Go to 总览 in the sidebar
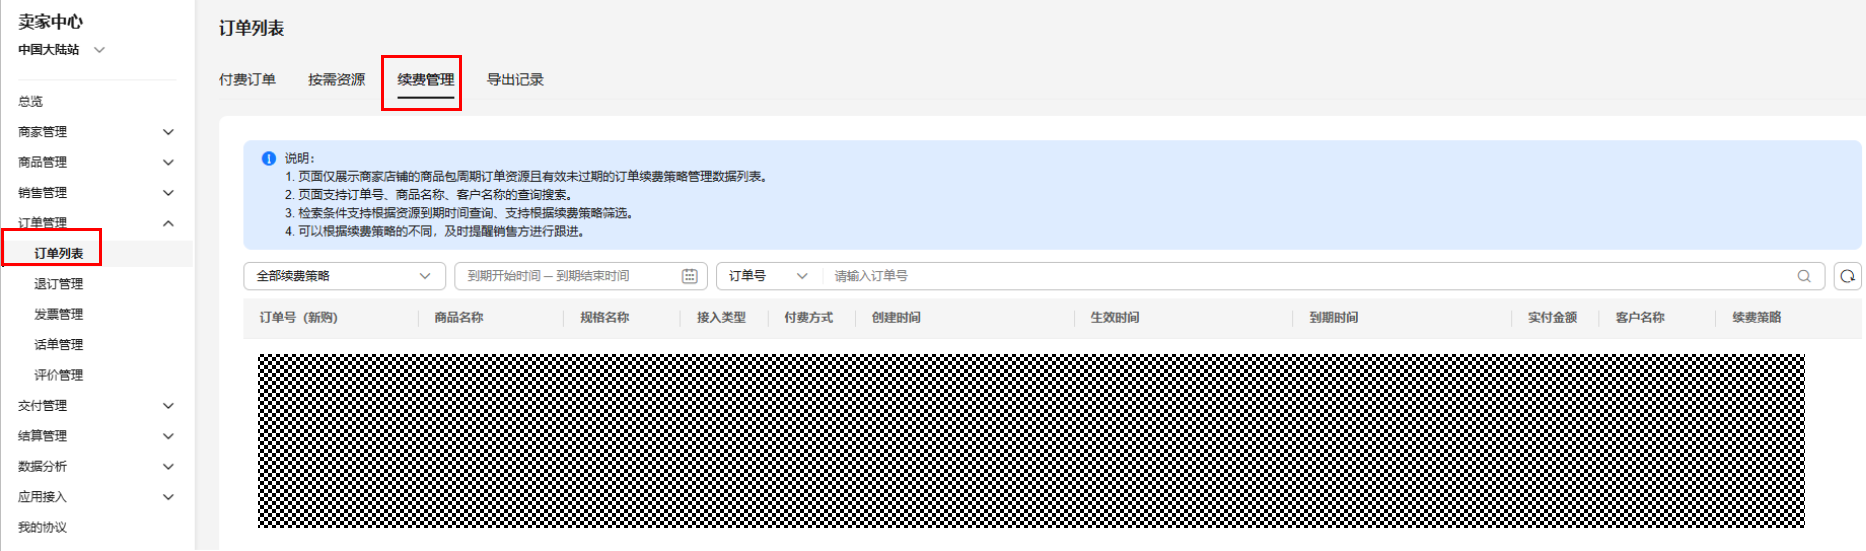The height and width of the screenshot is (551, 1866). (x=30, y=101)
